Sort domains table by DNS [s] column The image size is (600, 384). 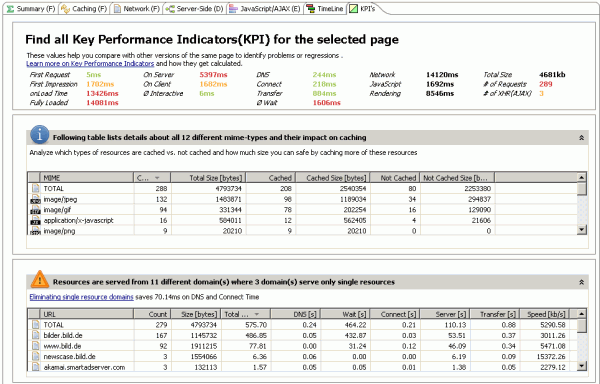(295, 314)
